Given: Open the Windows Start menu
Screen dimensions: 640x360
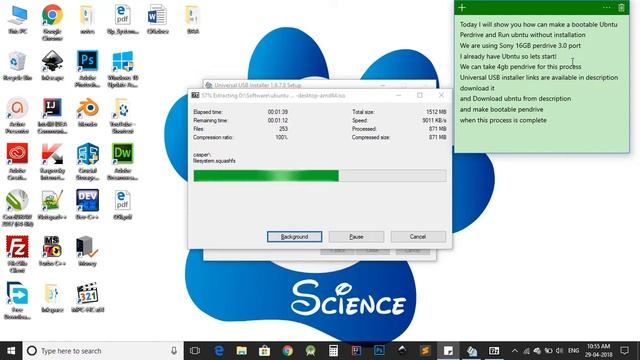Looking at the screenshot, I should pos(11,351).
